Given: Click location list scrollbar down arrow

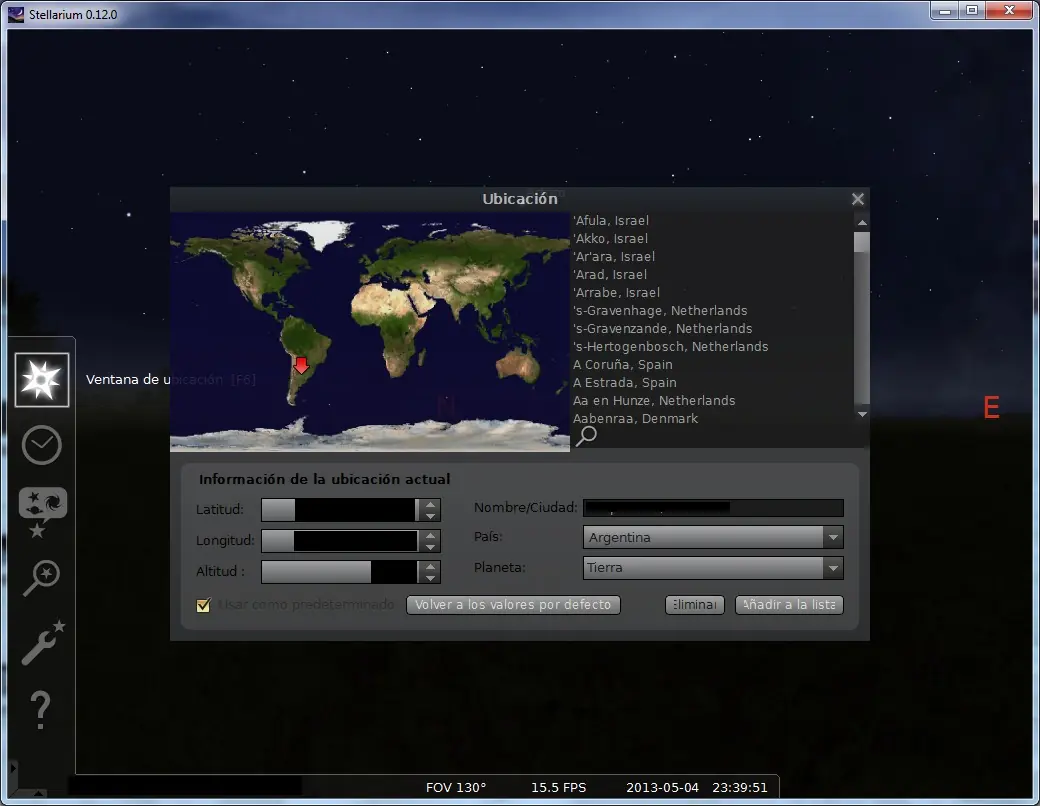Looking at the screenshot, I should click(862, 415).
